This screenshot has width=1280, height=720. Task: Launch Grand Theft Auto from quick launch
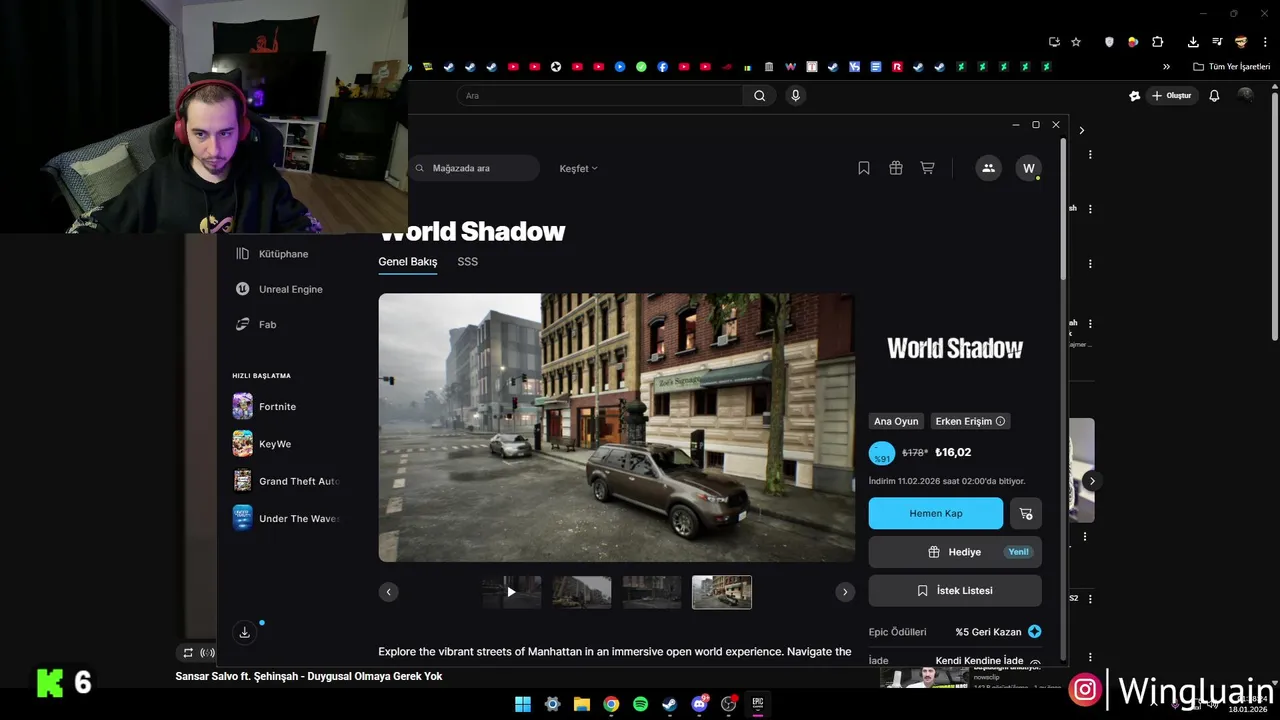(x=285, y=481)
